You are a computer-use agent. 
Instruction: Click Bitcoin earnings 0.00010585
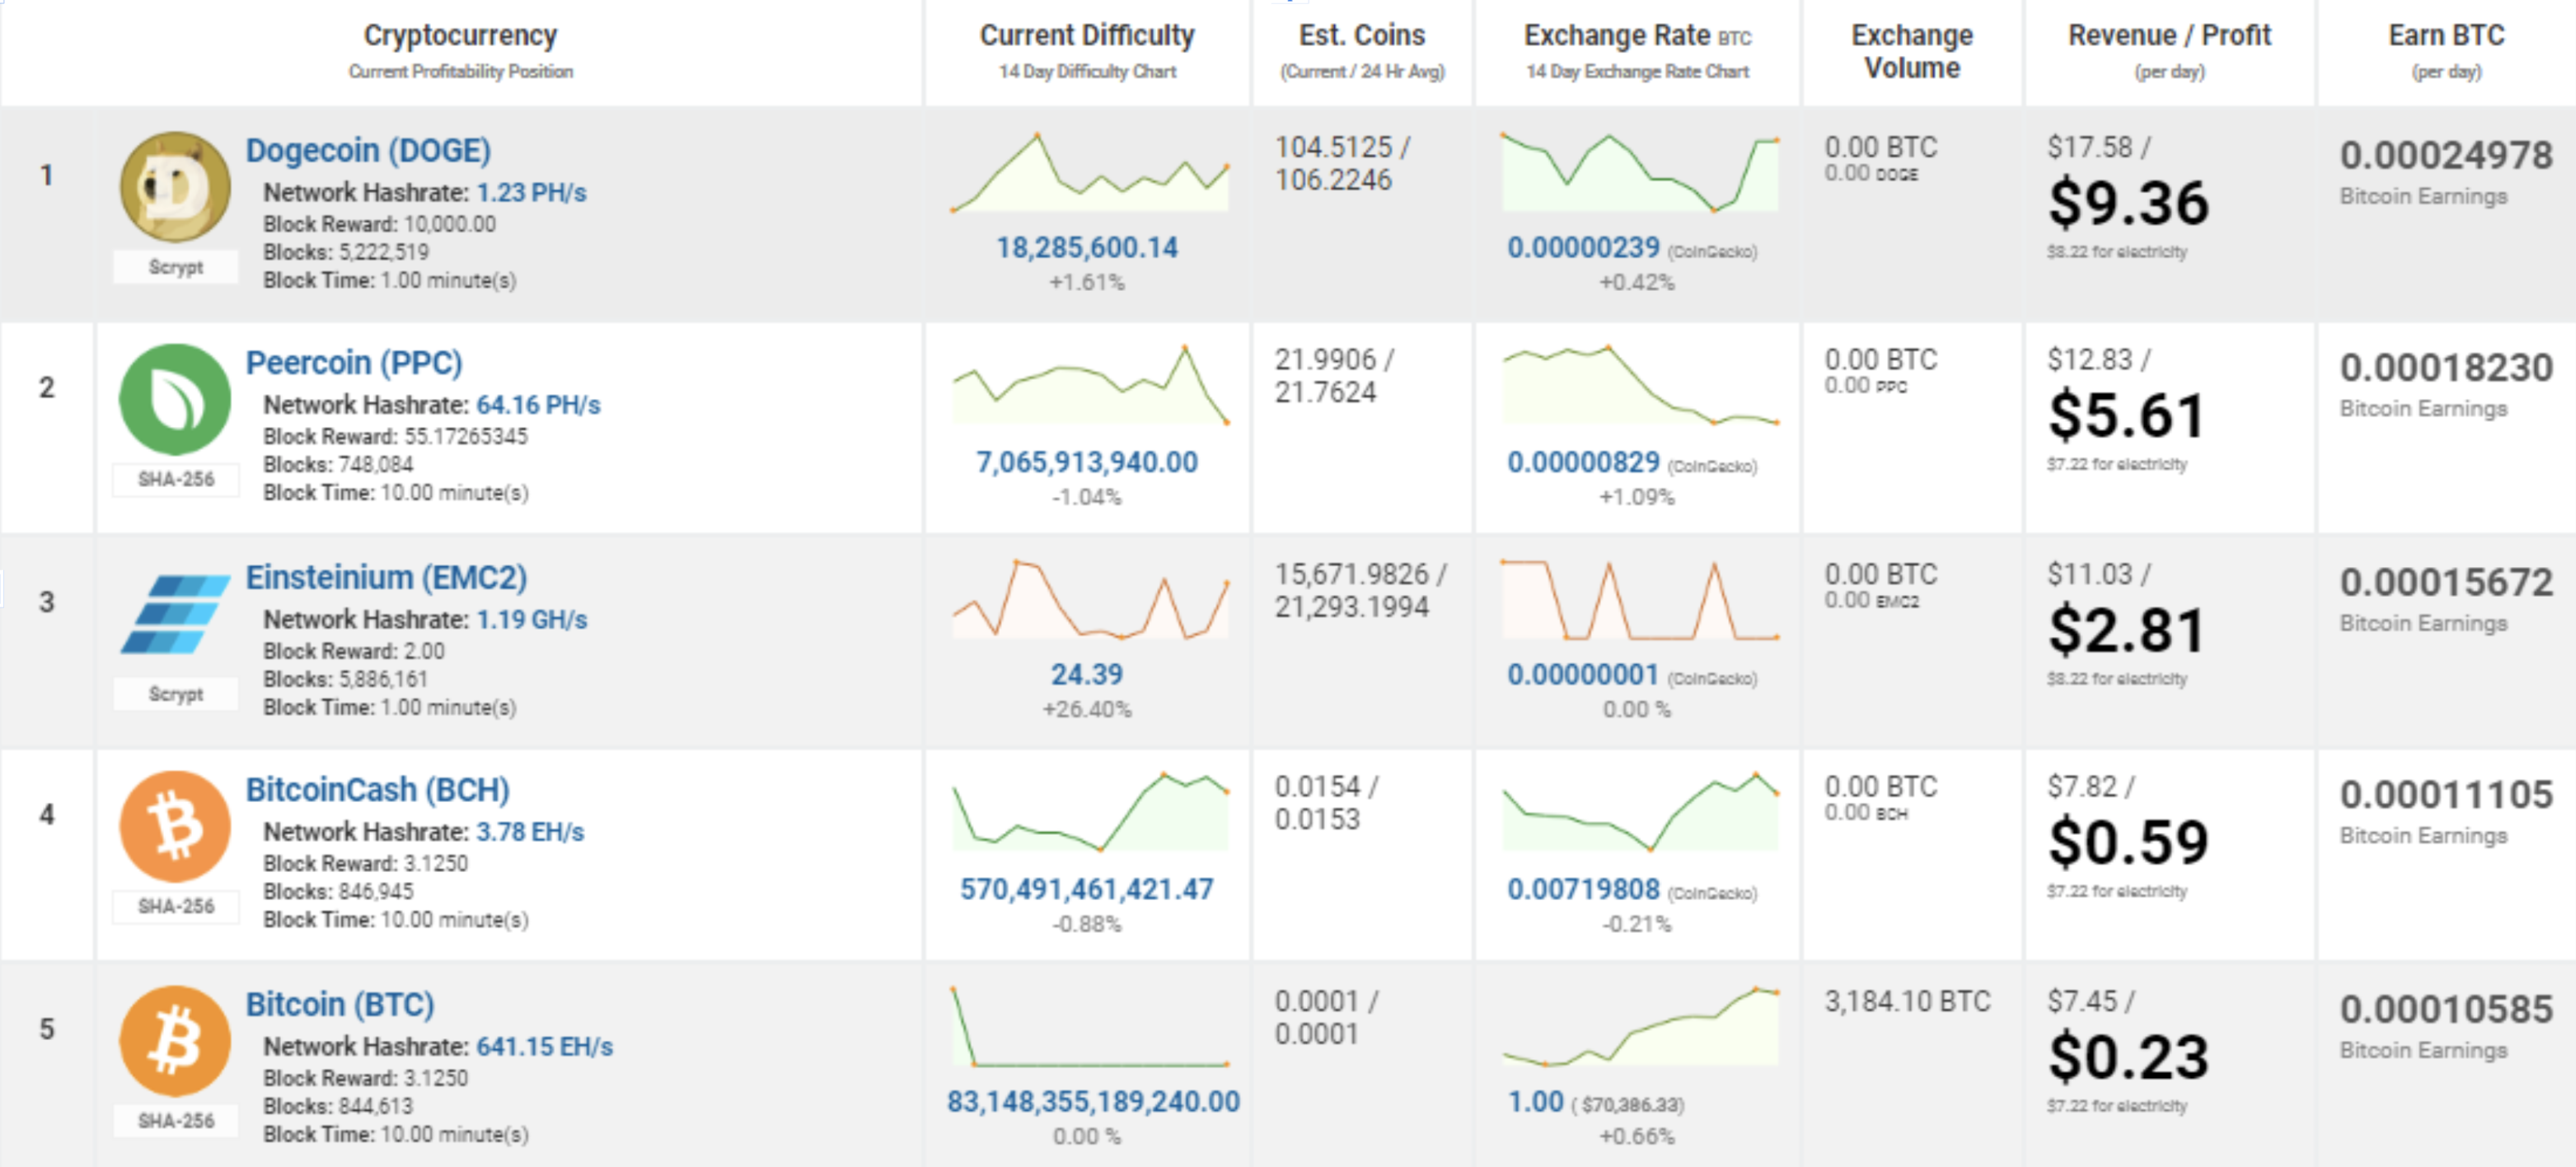[x=2446, y=1009]
